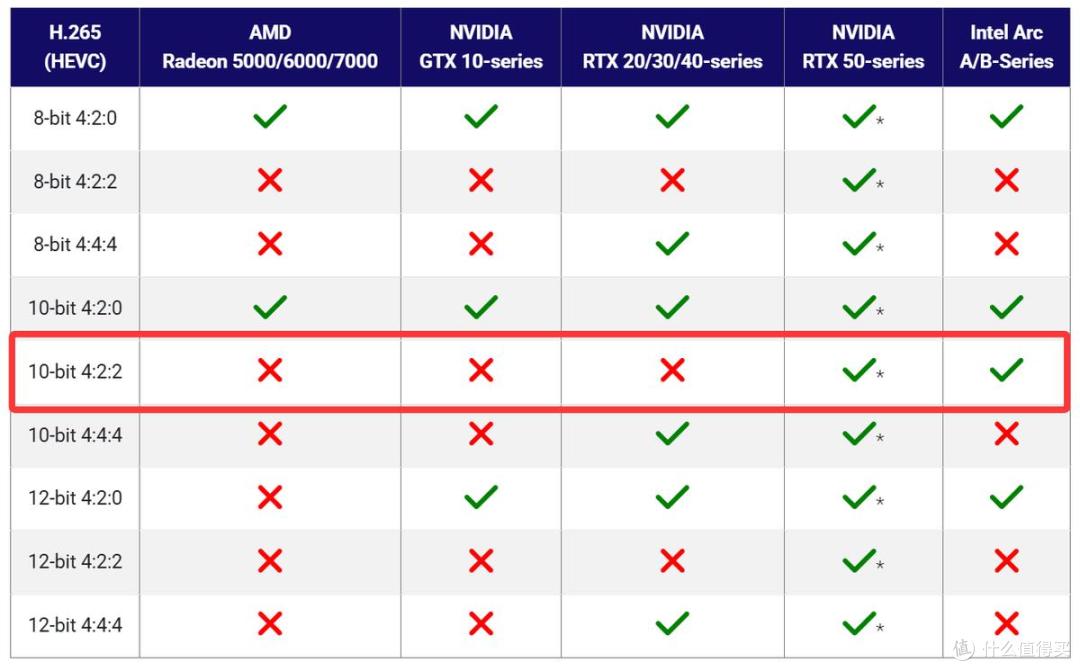The width and height of the screenshot is (1080, 671).
Task: Click RTX 50-series 10-bit 4:2:2 checkmark
Action: tap(860, 370)
